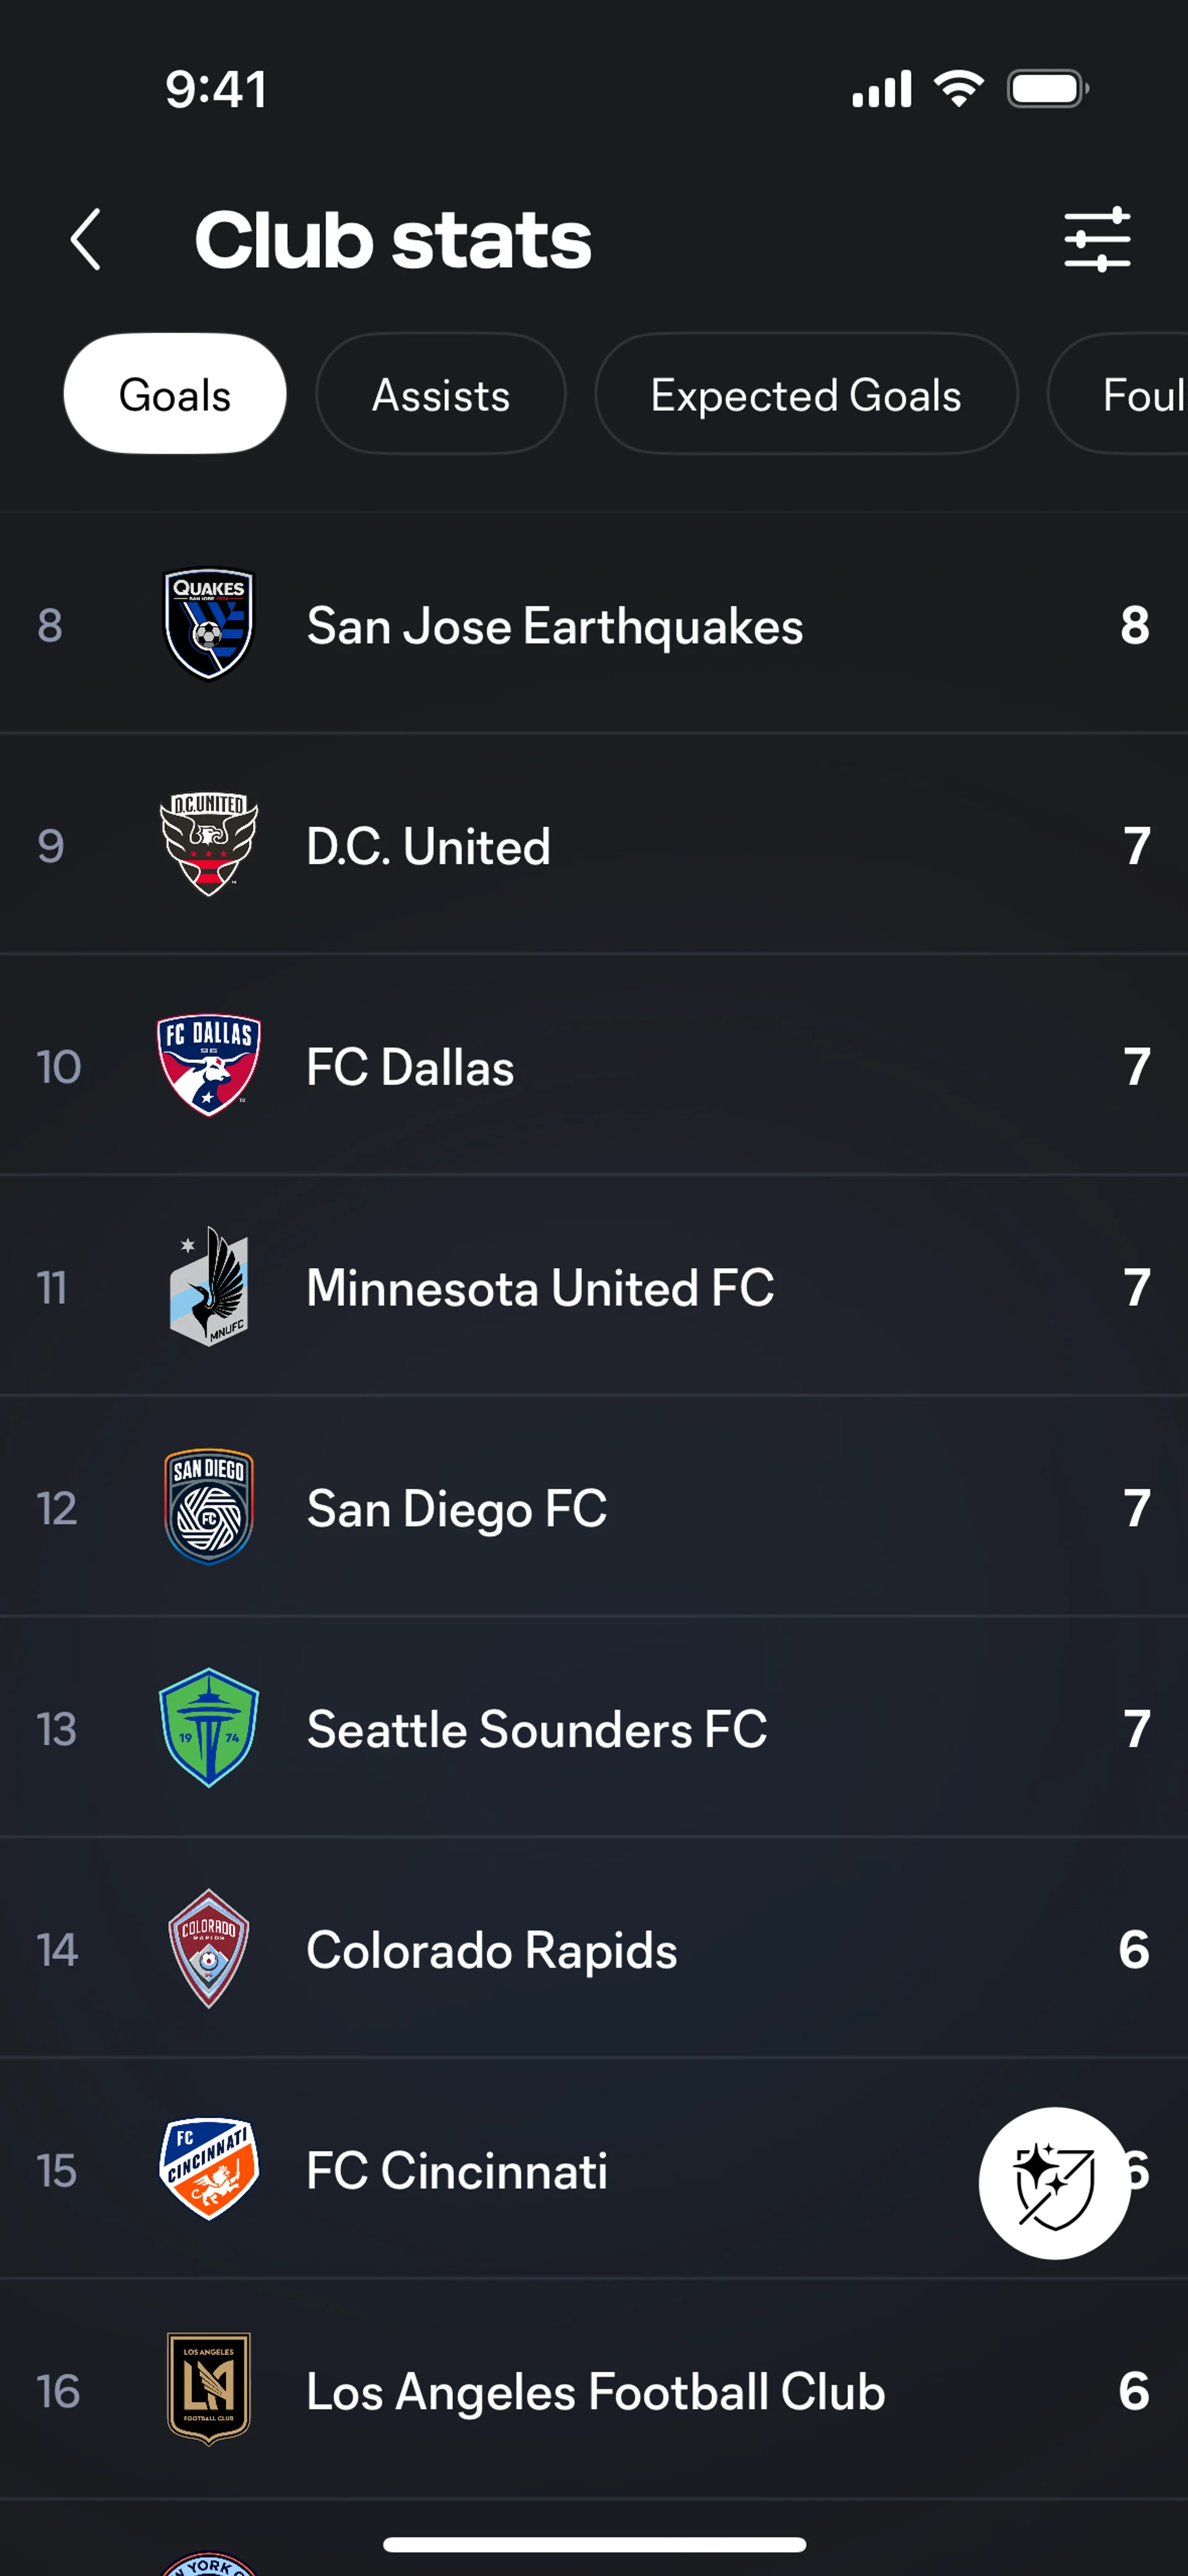
Task: Switch to the Assists tab
Action: tap(441, 394)
